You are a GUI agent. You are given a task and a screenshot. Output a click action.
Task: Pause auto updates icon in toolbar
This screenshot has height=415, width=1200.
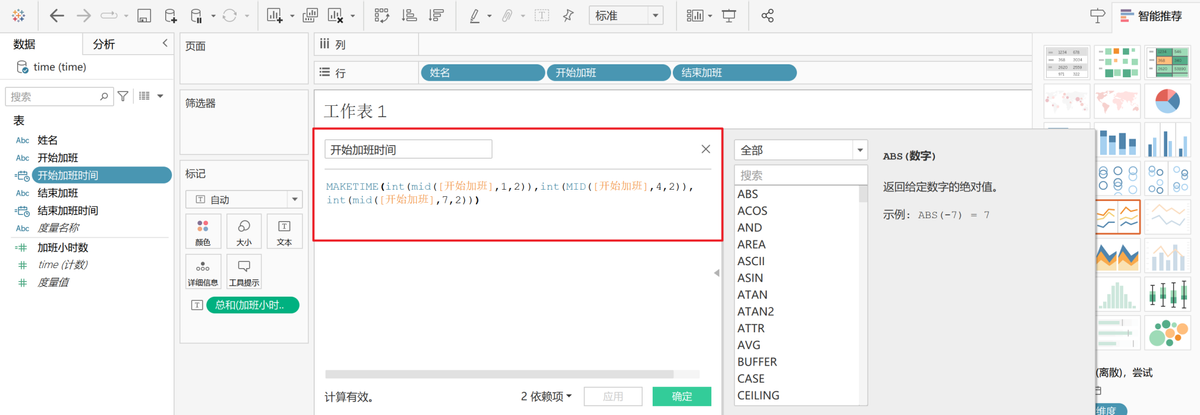[x=196, y=16]
